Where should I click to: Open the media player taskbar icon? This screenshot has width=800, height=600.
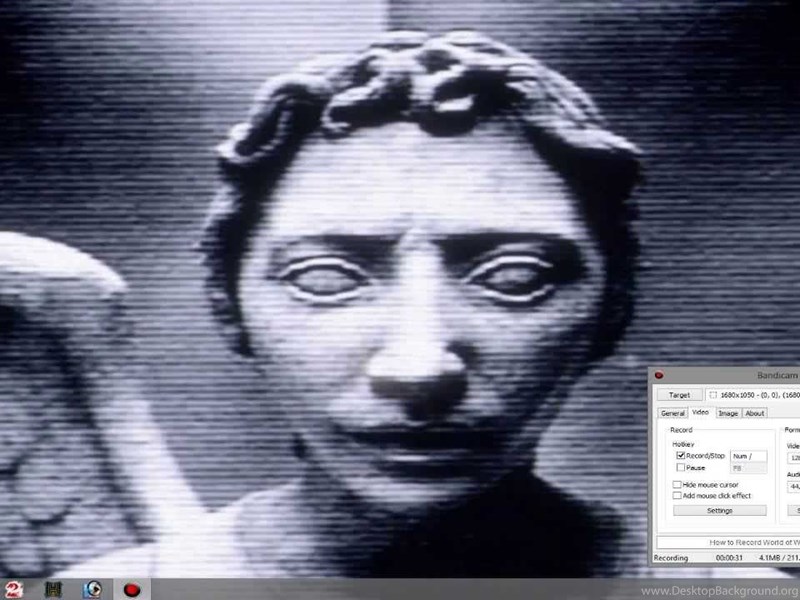[94, 589]
